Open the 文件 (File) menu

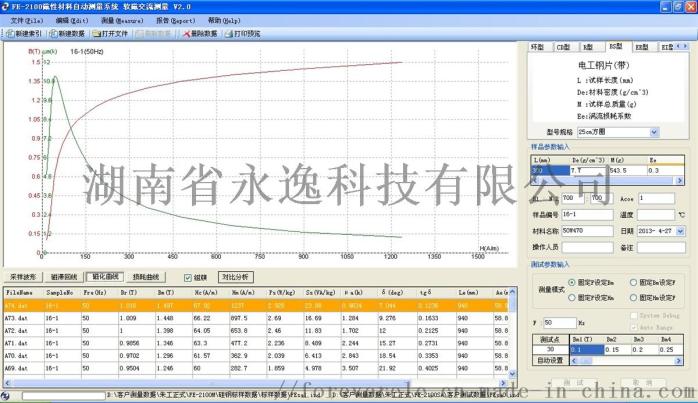[26, 20]
